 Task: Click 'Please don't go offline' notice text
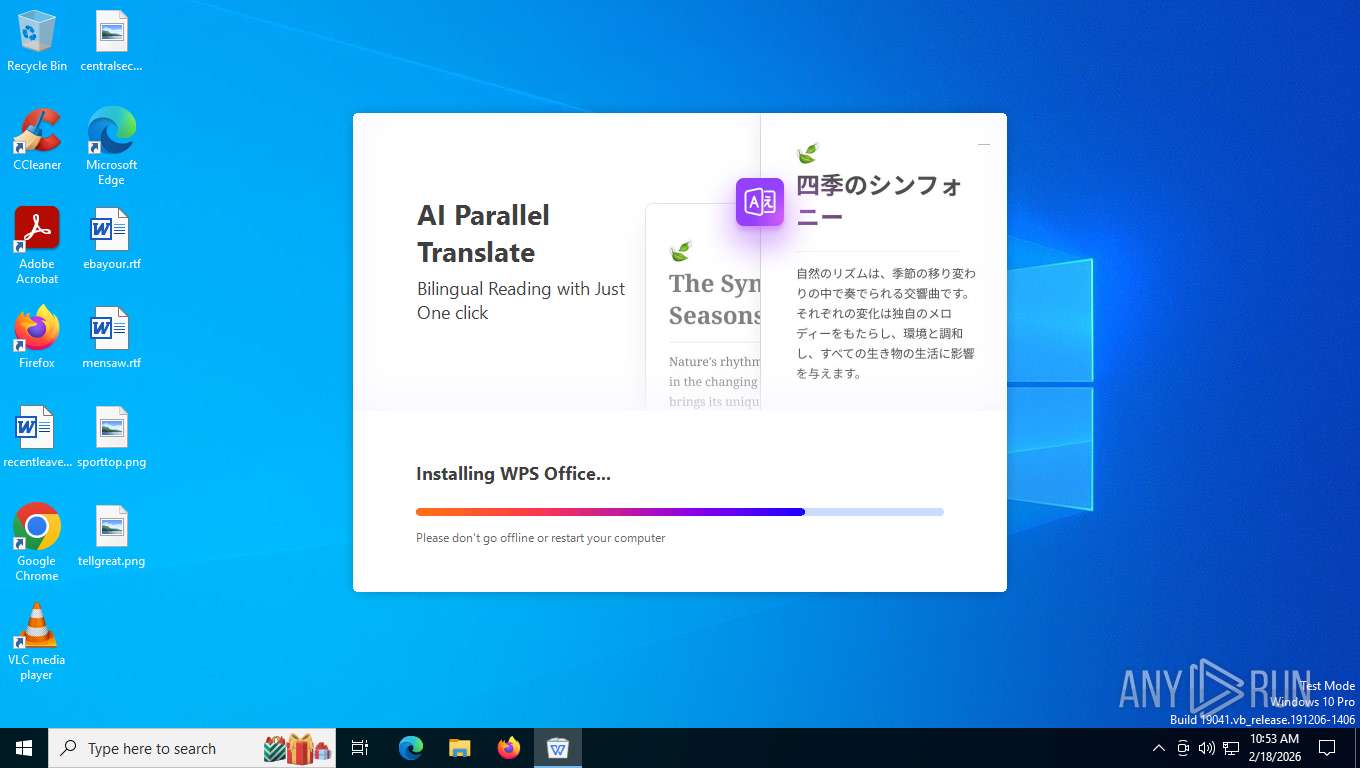[541, 538]
